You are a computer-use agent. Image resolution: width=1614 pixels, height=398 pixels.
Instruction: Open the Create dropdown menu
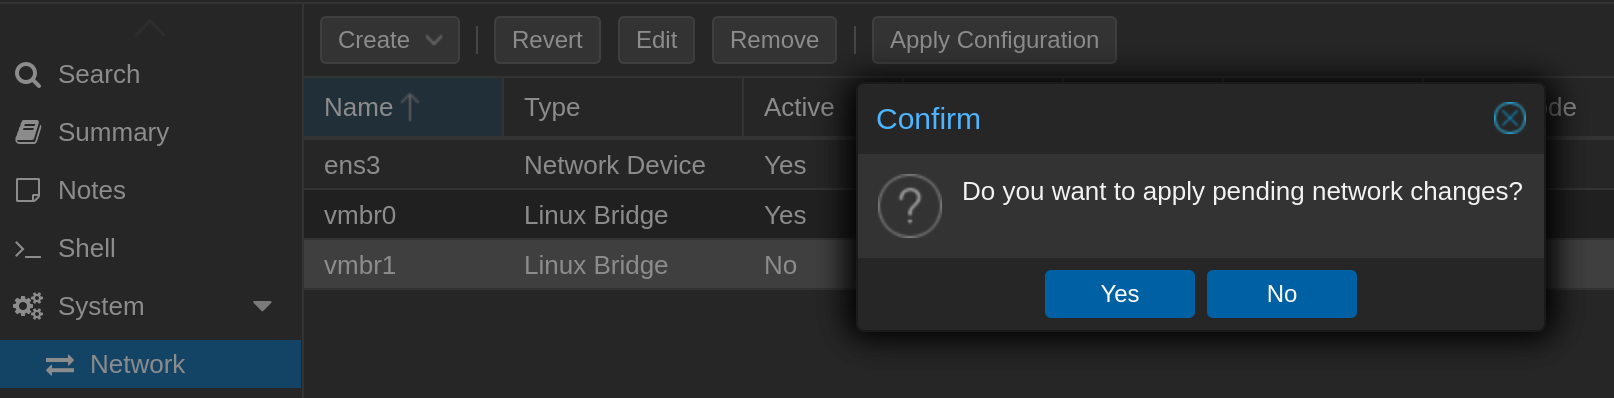390,40
